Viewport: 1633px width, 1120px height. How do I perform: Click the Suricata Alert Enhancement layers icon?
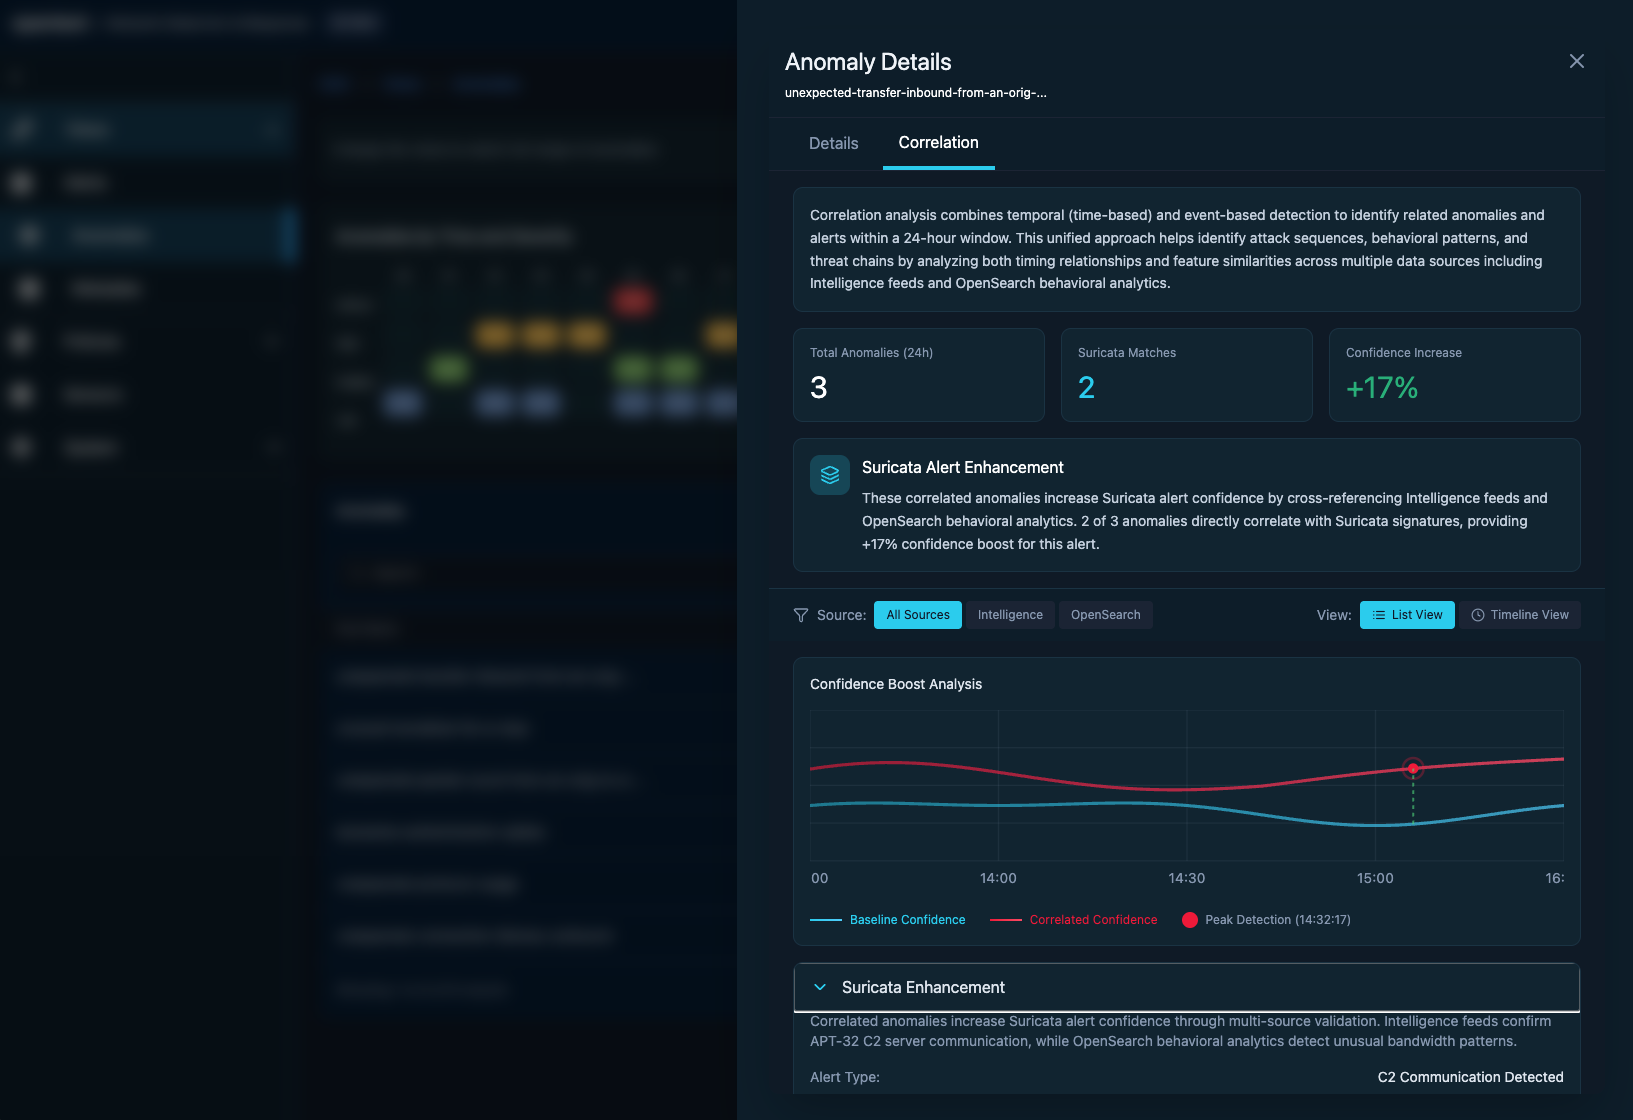(829, 475)
